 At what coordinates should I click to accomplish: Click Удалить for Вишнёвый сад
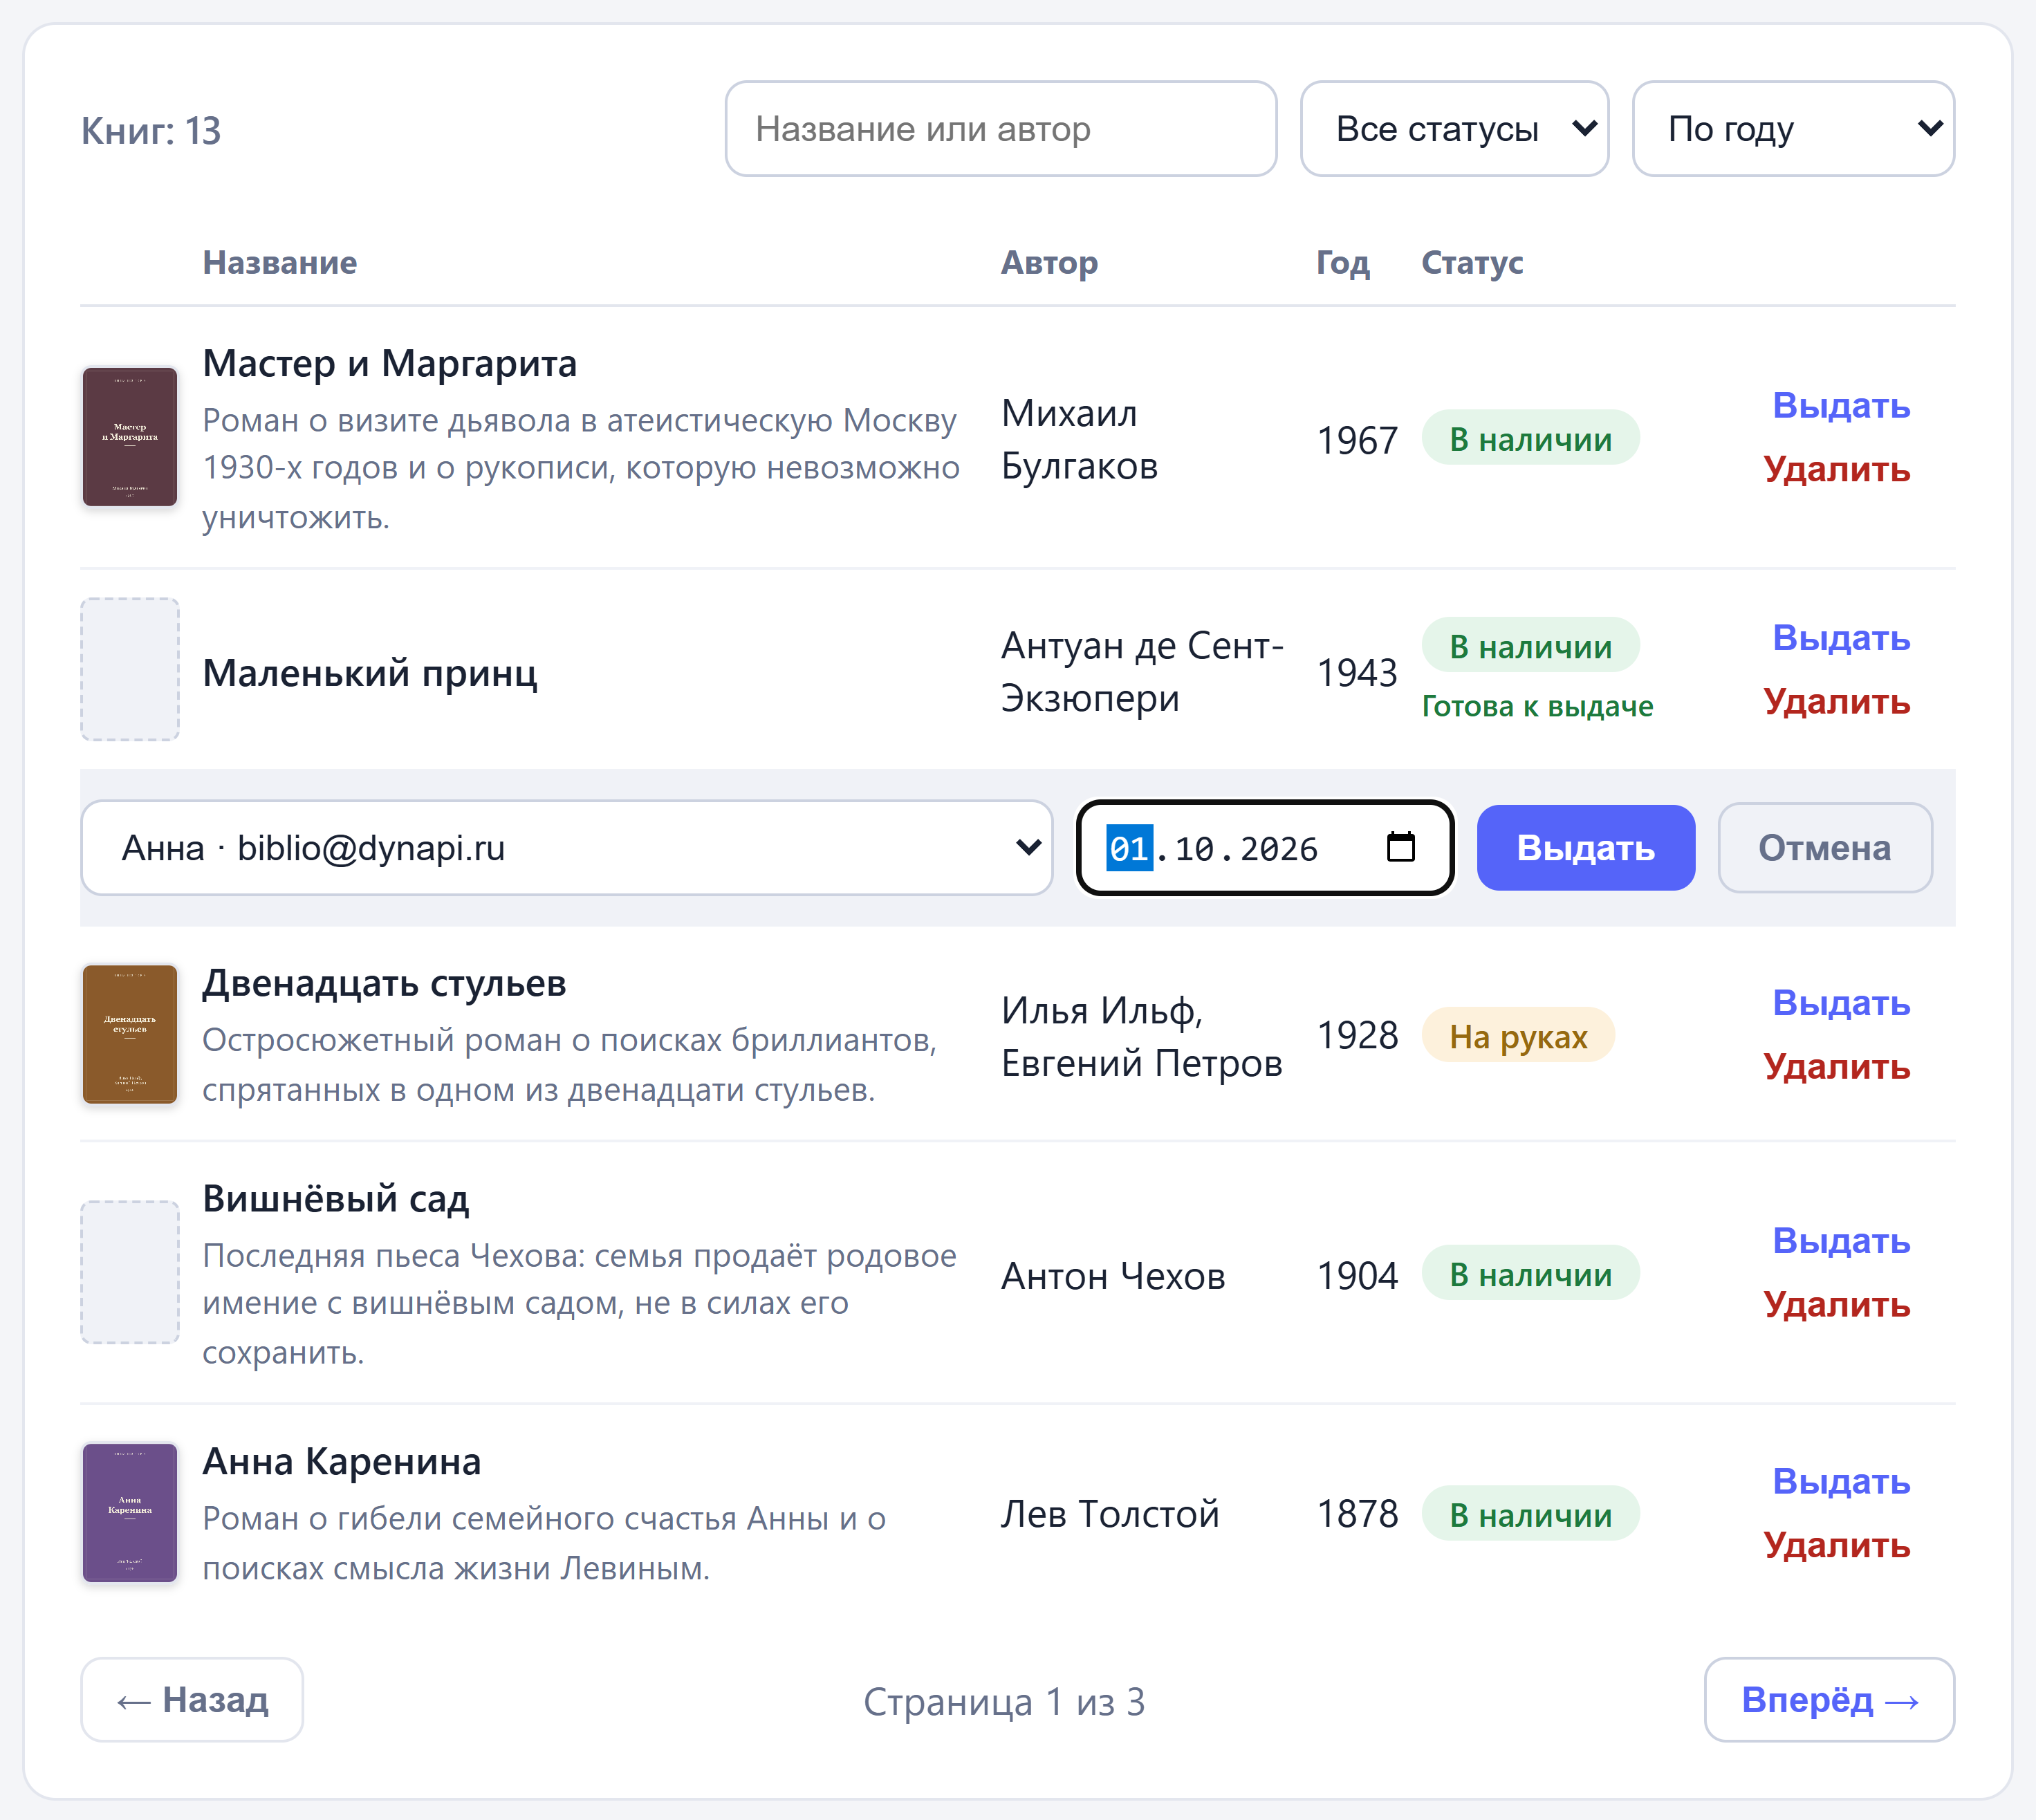1836,1304
